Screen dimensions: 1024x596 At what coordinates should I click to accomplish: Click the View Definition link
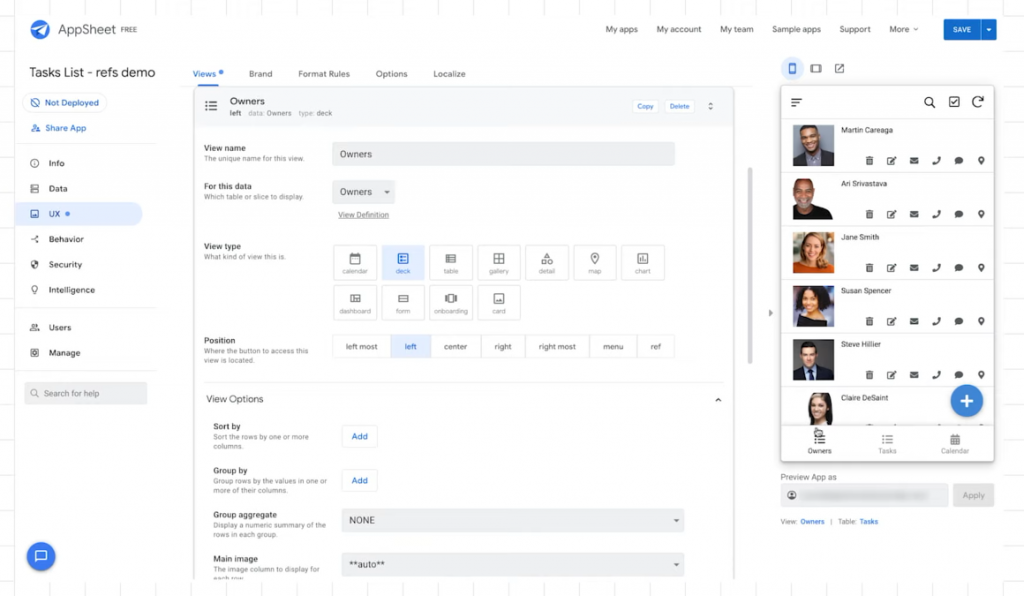click(x=363, y=215)
